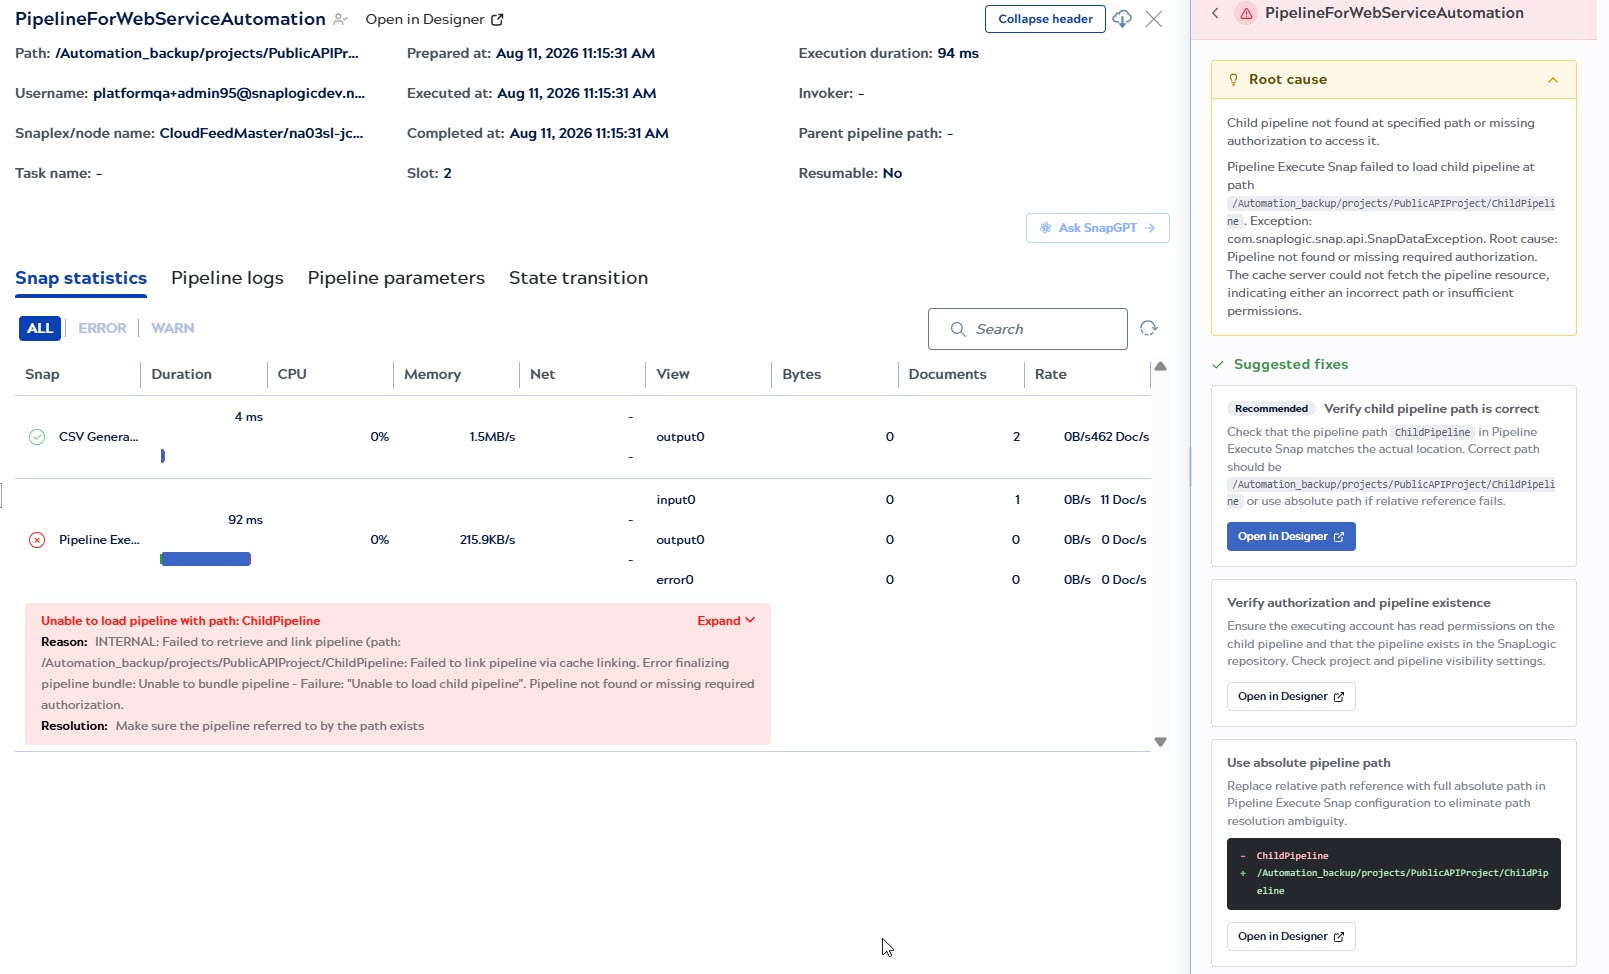Collapse the header section

coord(1045,19)
